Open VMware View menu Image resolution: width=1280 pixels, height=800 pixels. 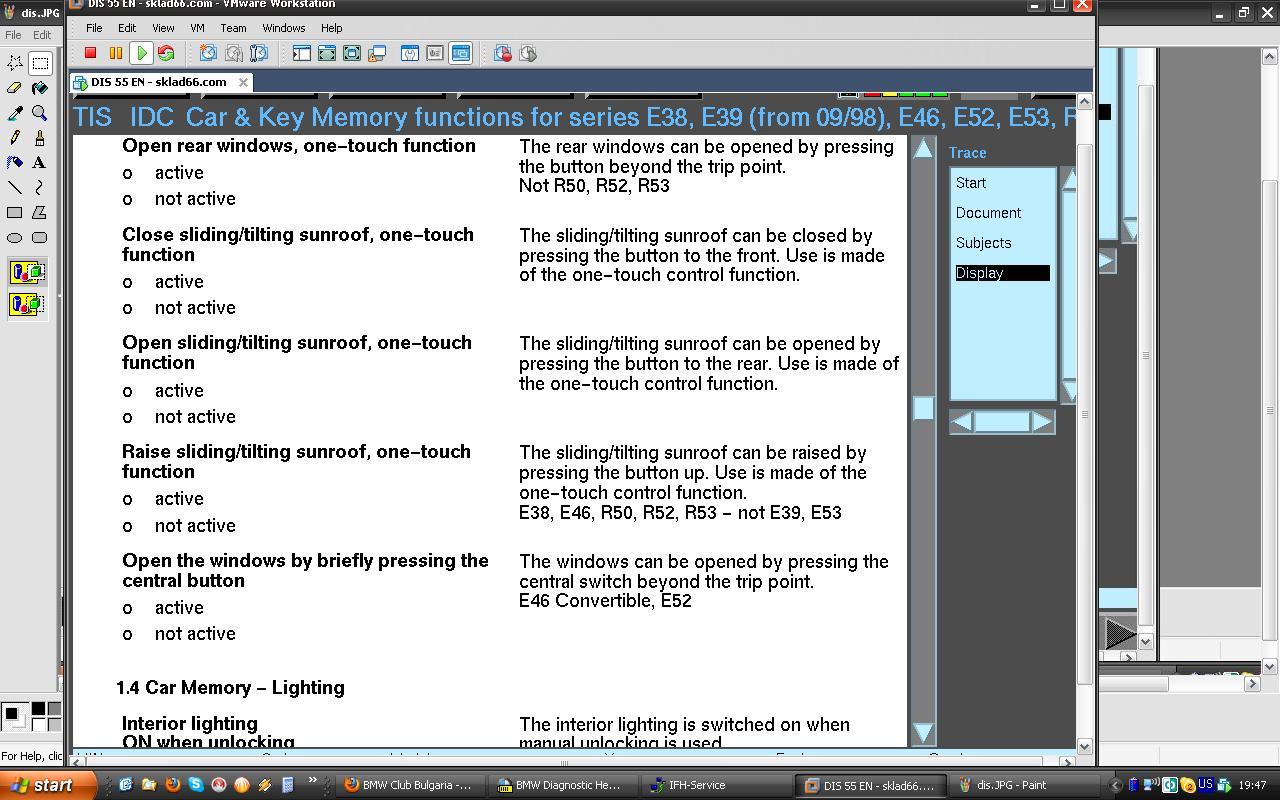163,28
